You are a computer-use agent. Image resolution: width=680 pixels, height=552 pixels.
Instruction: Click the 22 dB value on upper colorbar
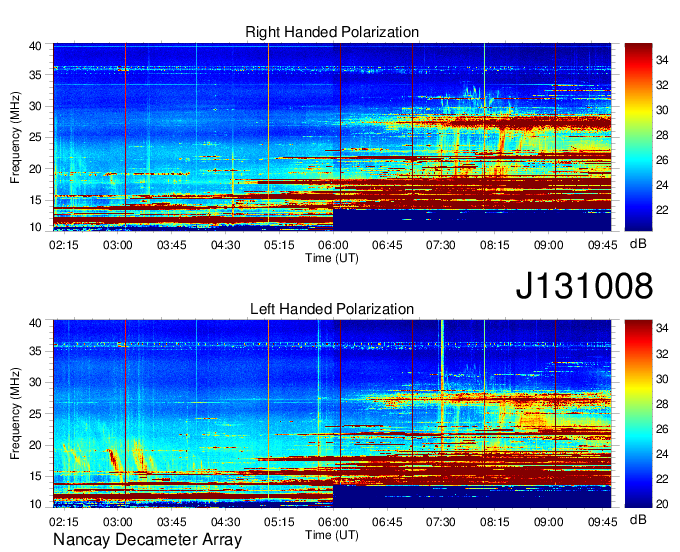tap(662, 210)
